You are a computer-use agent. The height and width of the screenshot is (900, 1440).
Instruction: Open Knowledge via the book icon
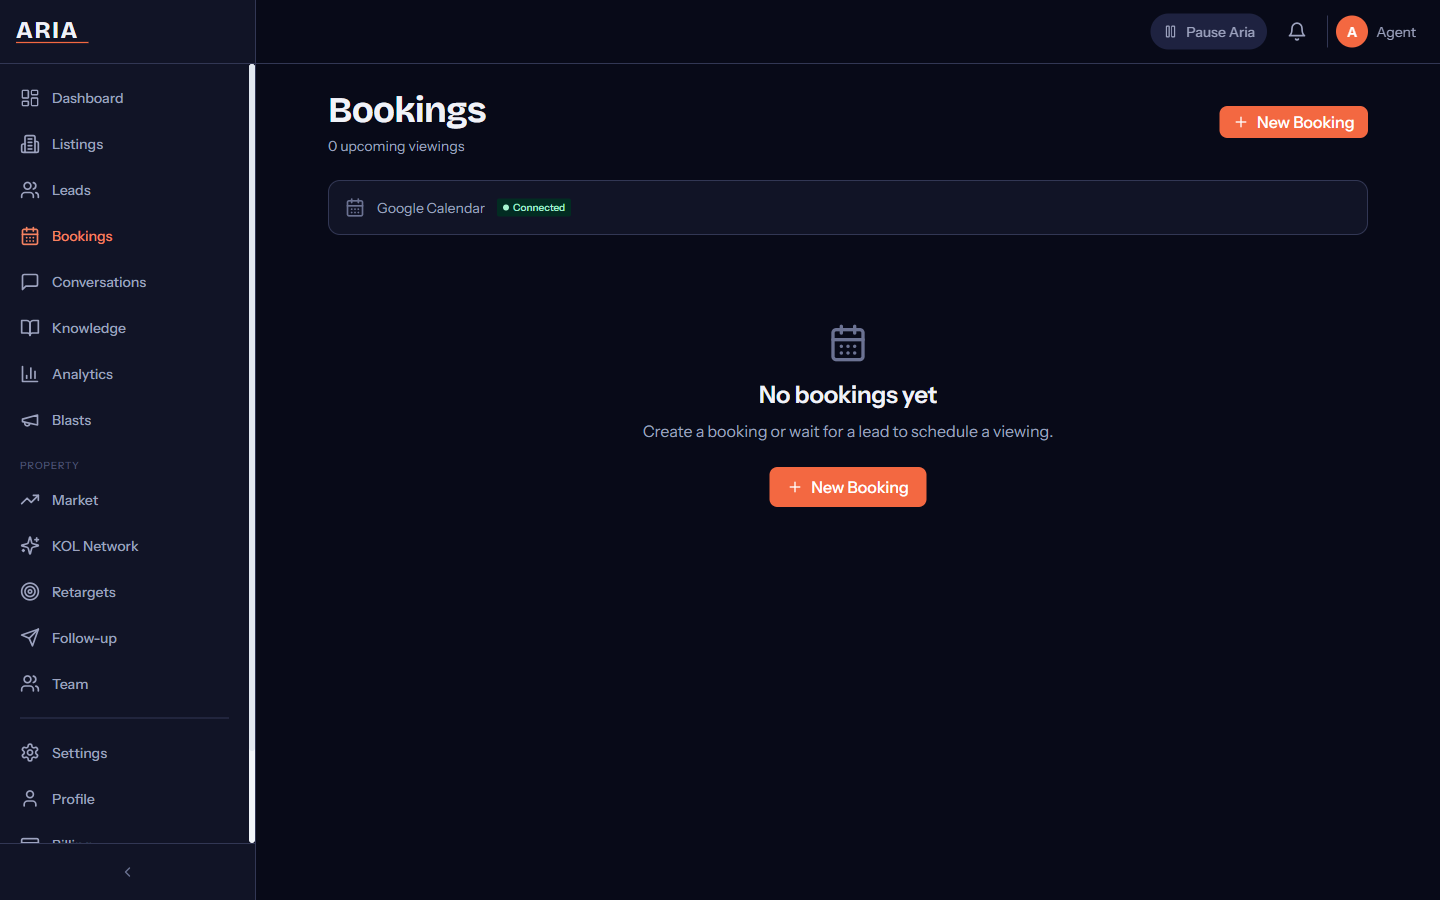coord(29,327)
